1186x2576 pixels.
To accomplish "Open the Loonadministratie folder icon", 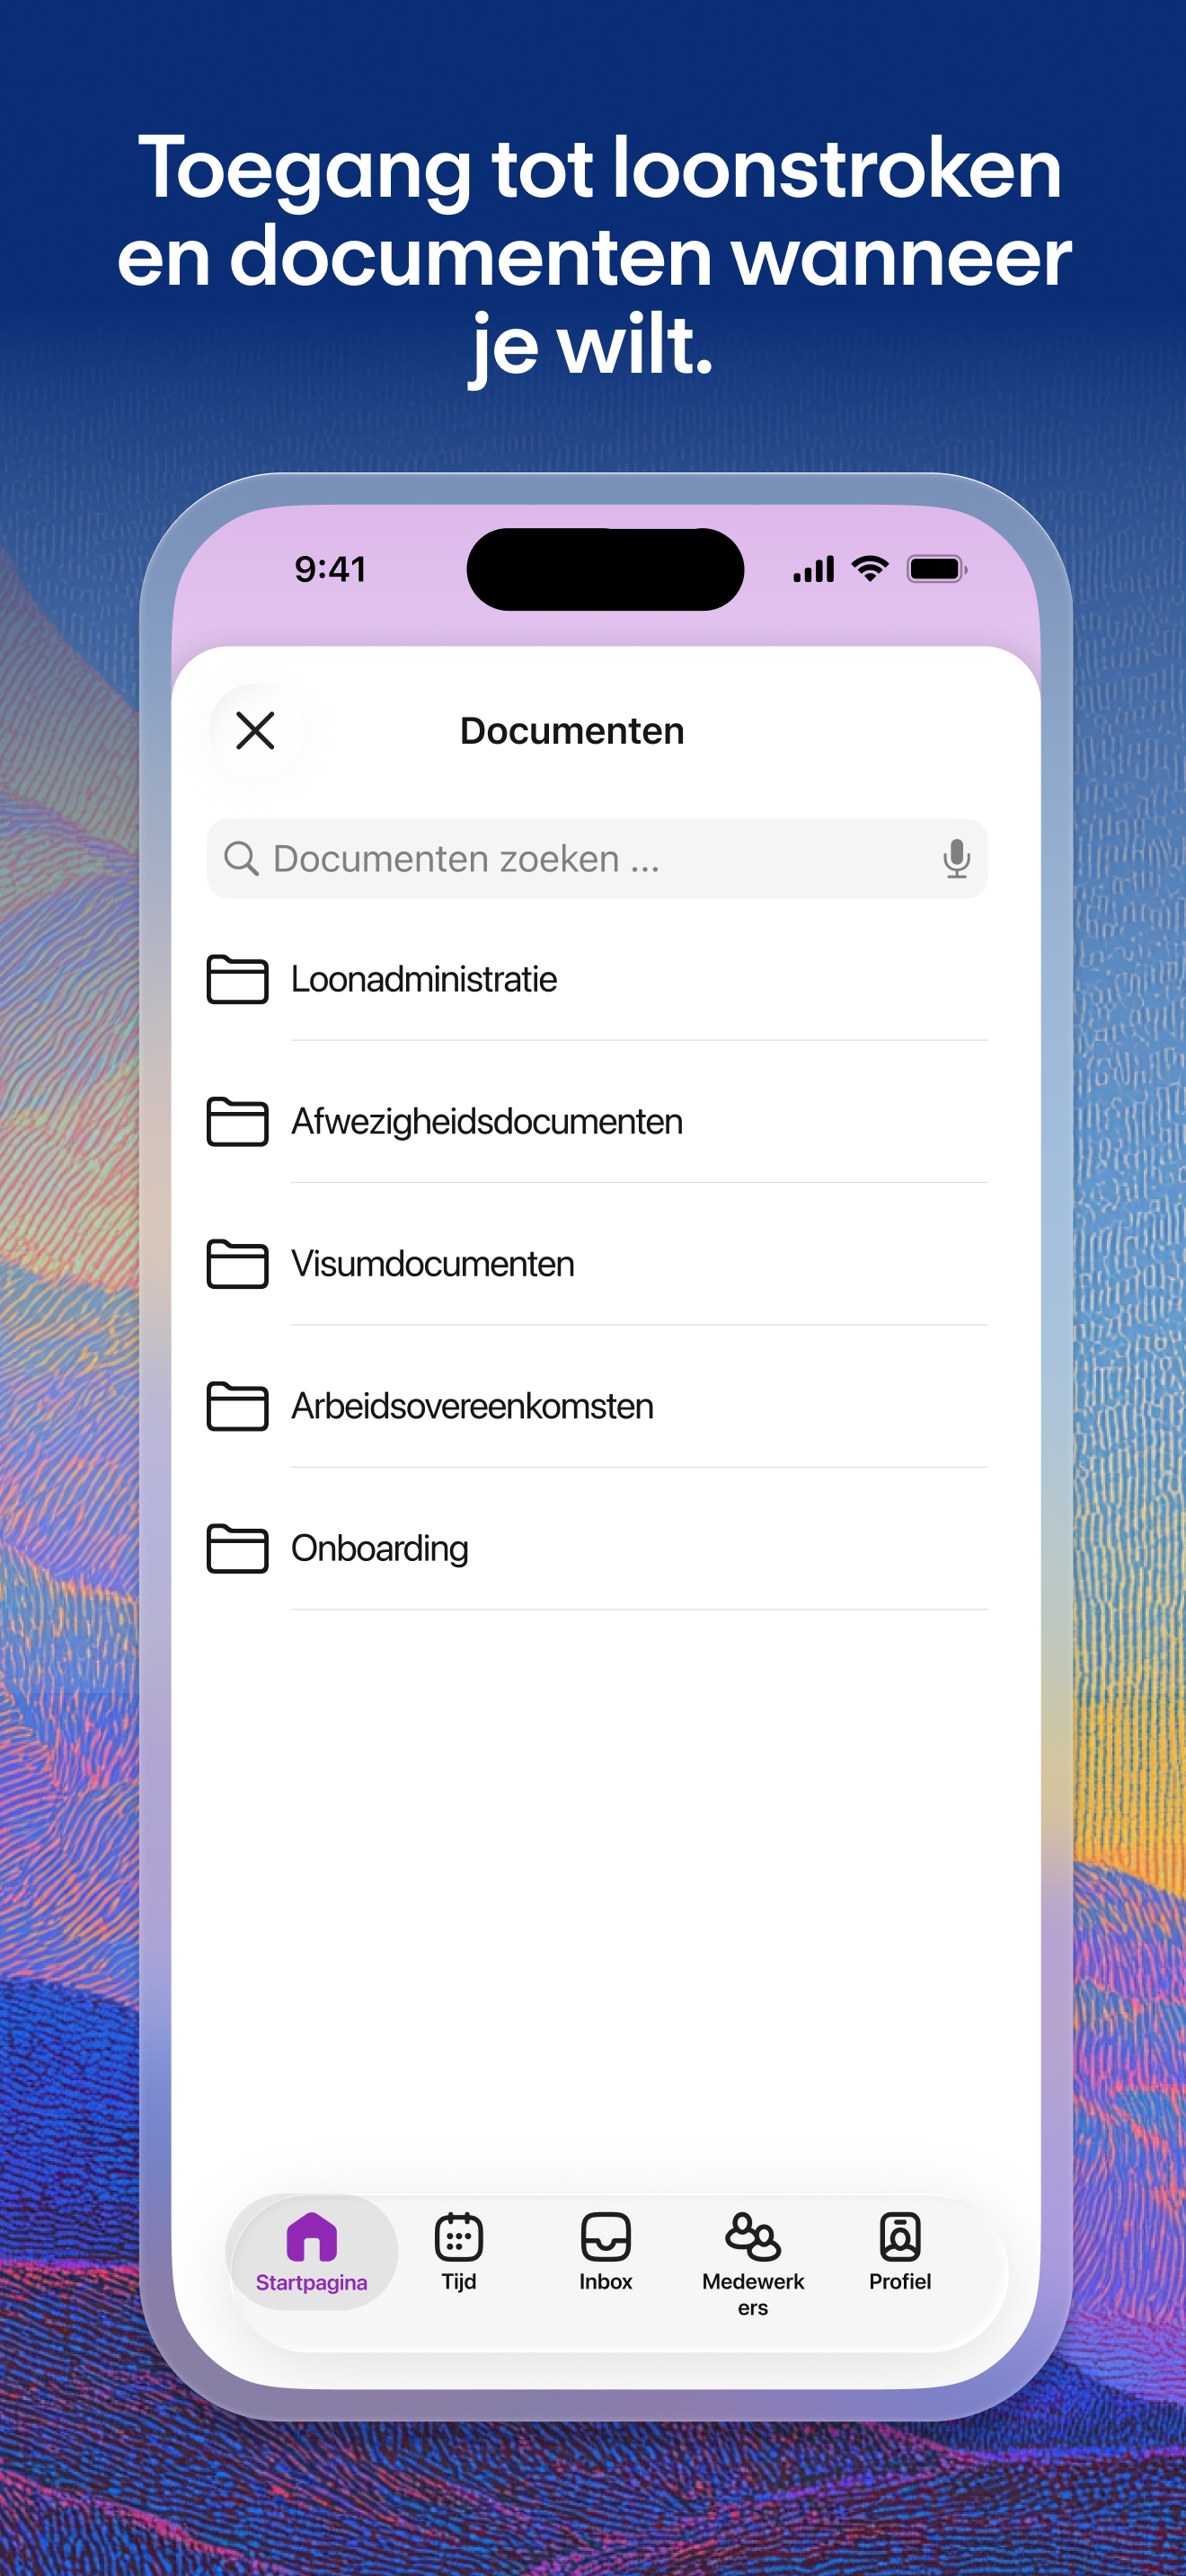I will [237, 979].
